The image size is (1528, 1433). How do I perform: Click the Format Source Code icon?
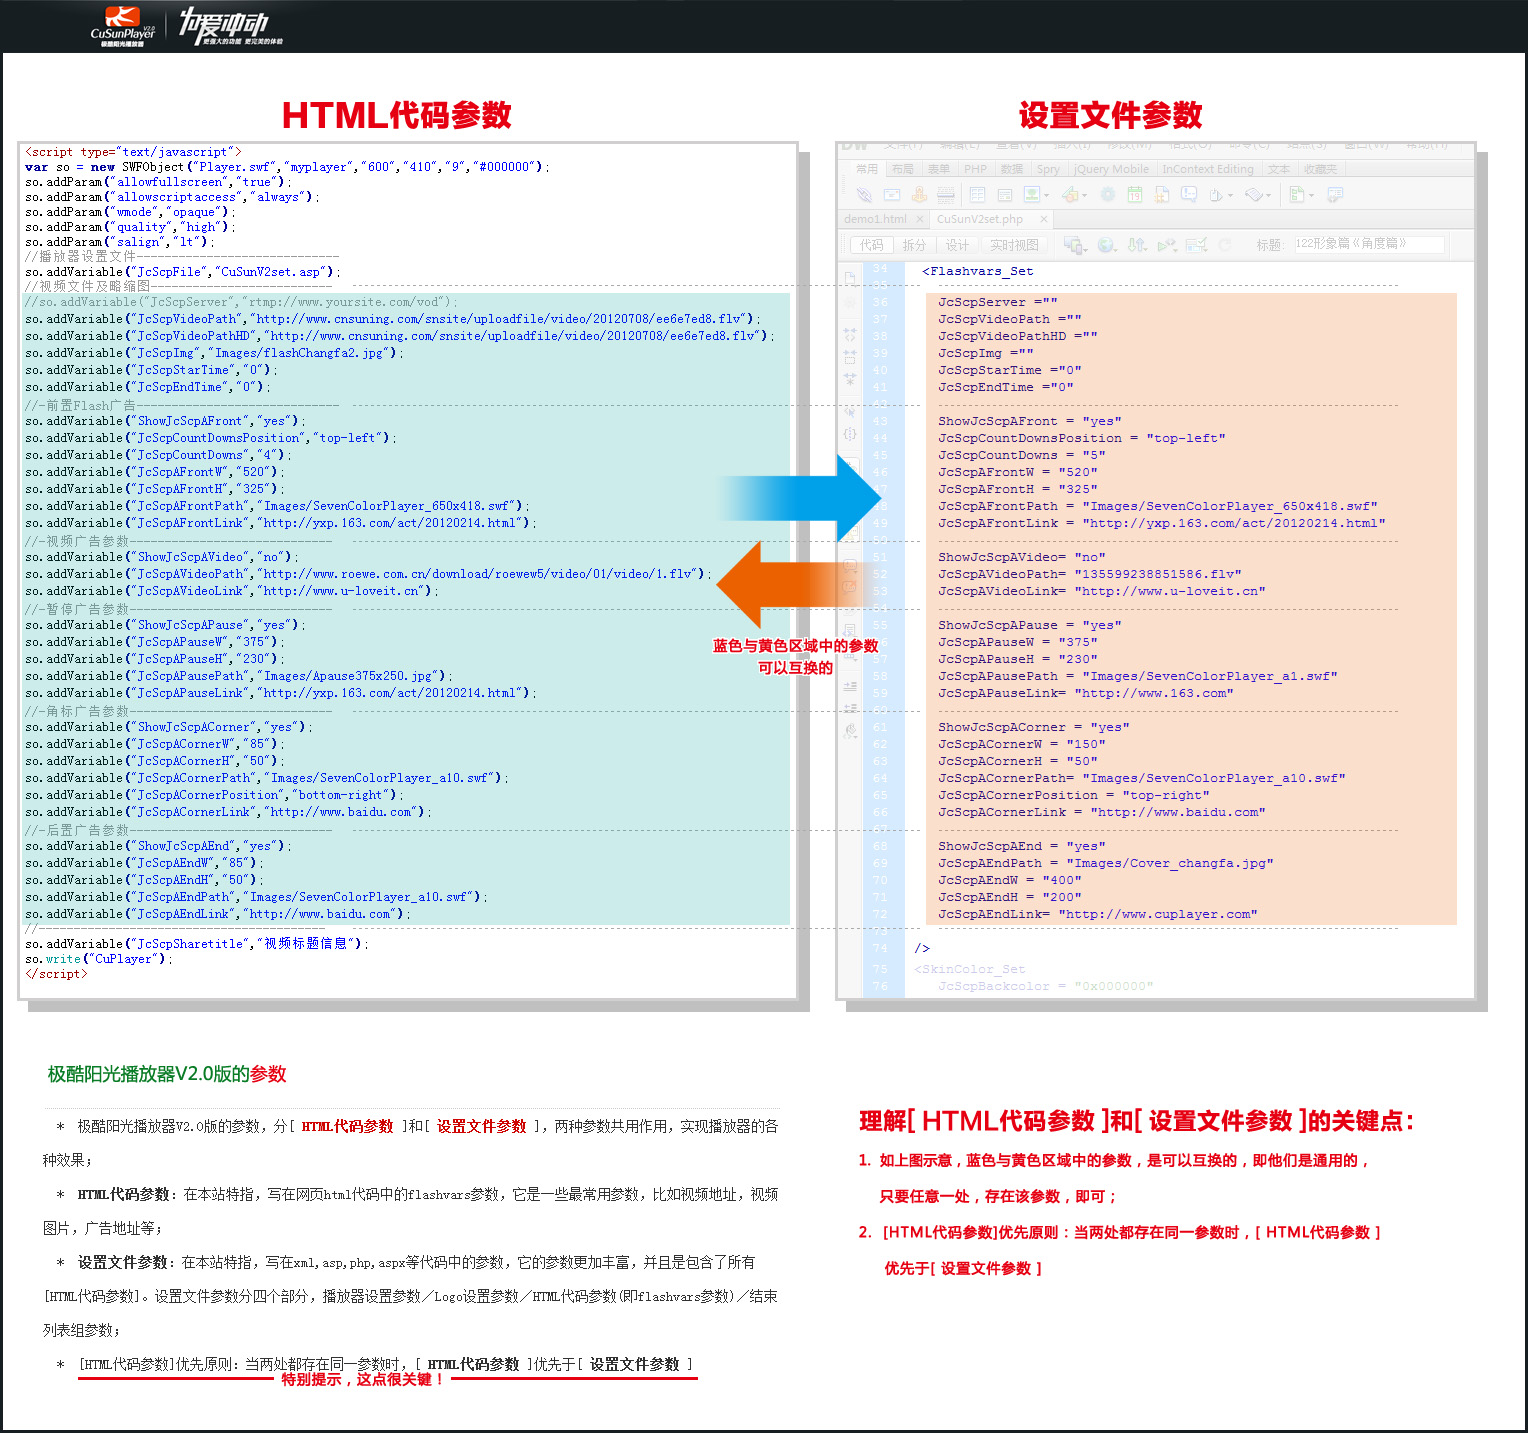click(851, 730)
